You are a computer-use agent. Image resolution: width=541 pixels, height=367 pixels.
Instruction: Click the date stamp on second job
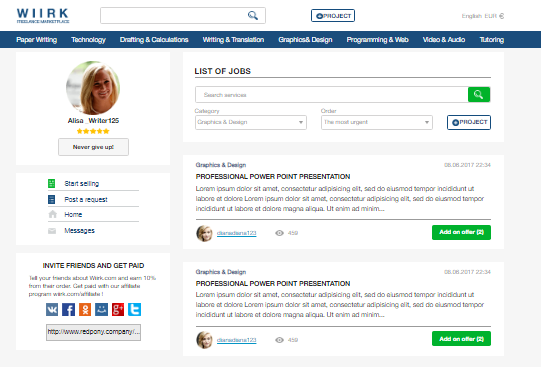[x=467, y=272]
